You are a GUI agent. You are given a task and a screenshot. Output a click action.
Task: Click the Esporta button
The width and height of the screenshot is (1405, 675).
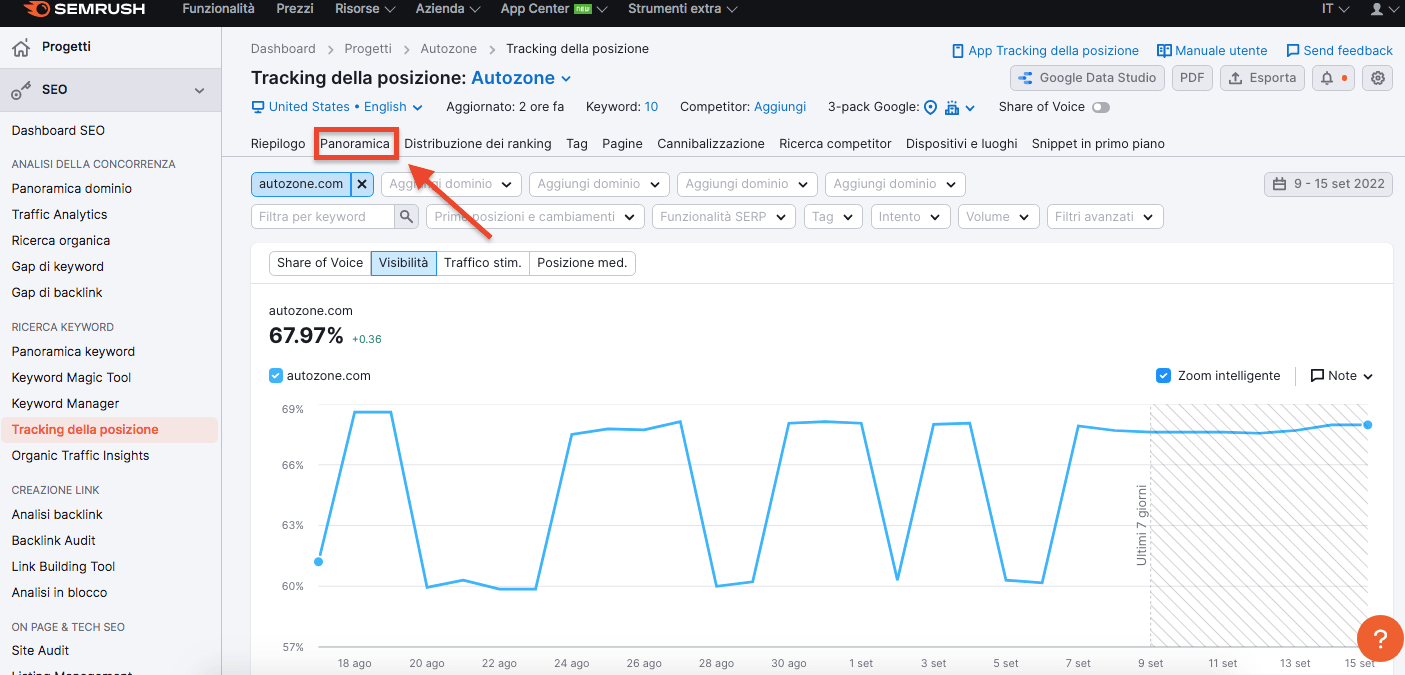1262,78
